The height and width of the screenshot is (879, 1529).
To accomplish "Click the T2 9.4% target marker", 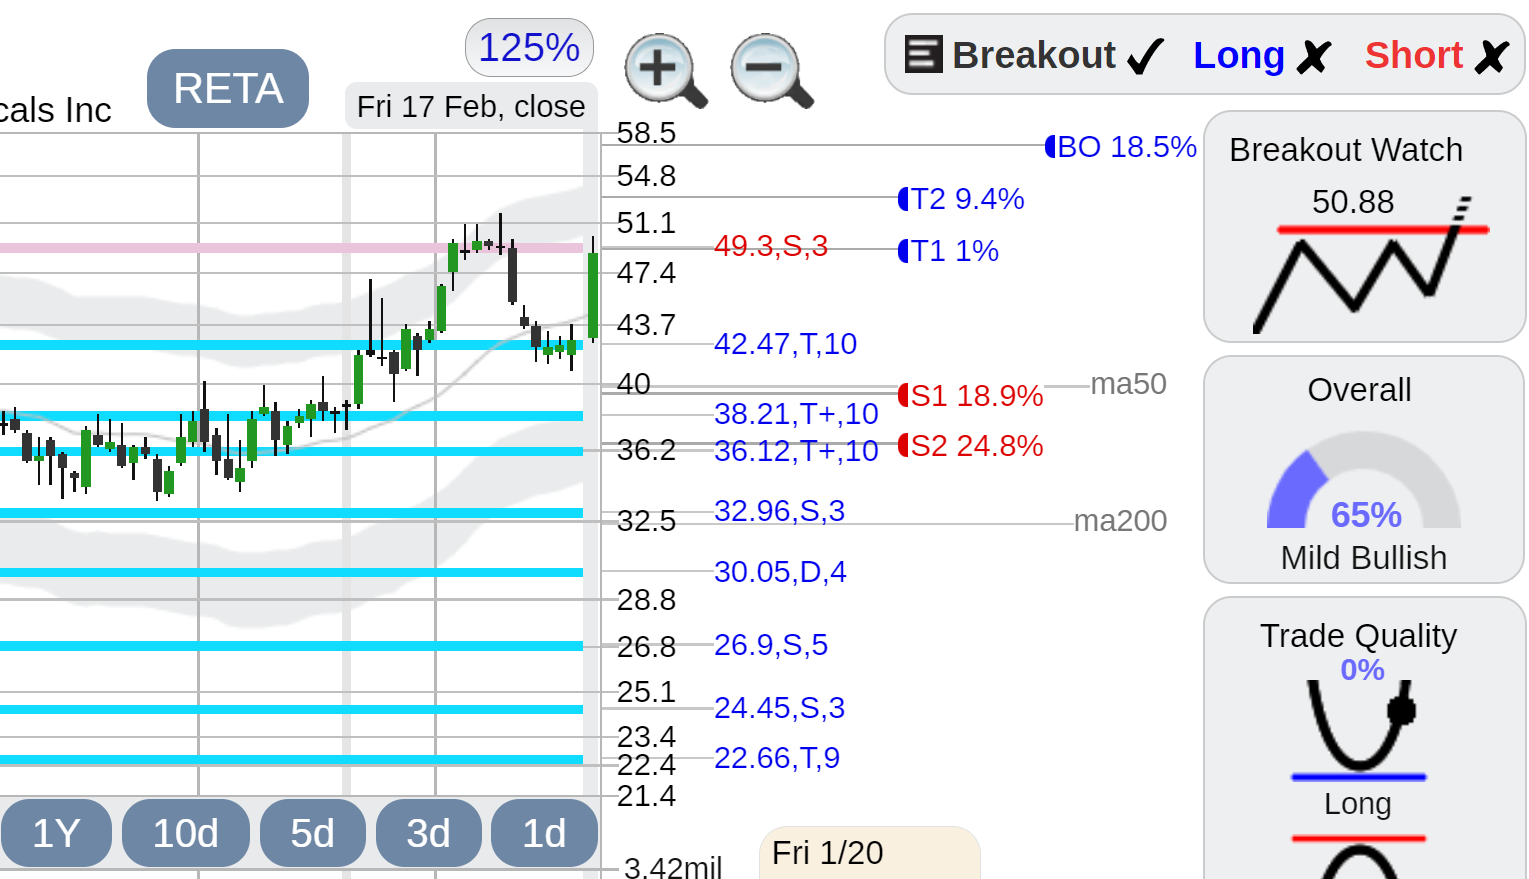I will tap(961, 199).
